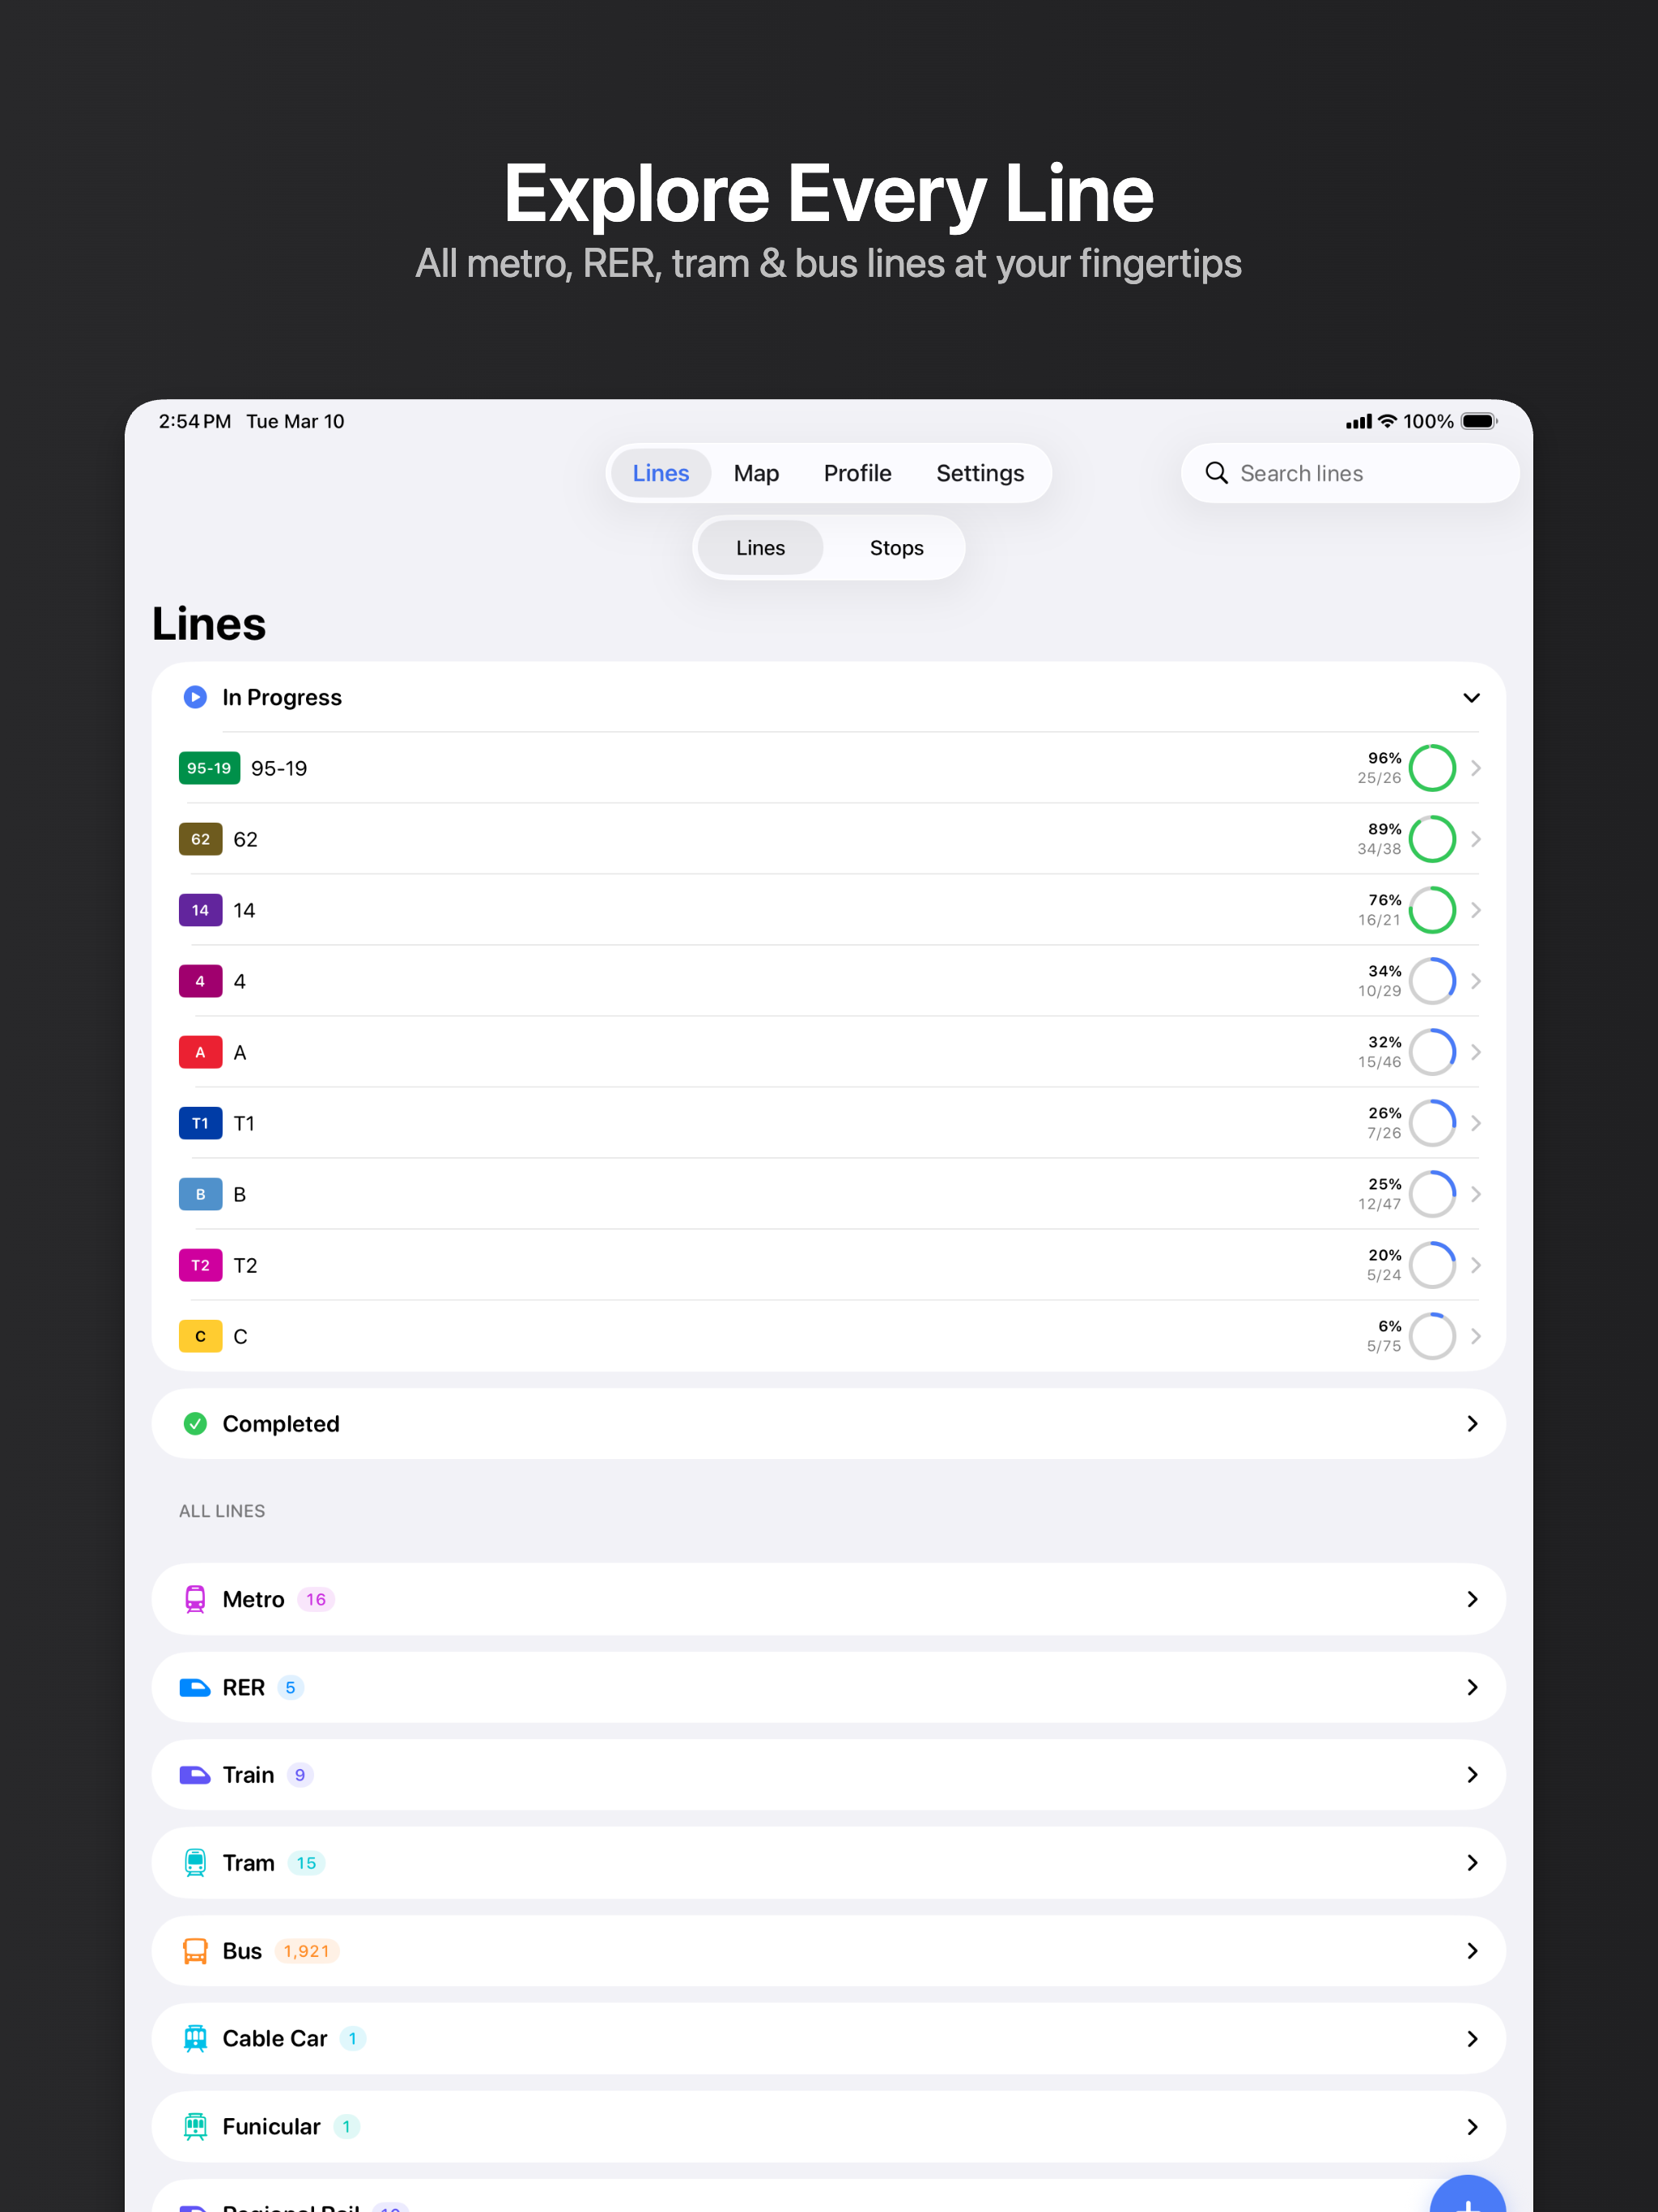This screenshot has height=2212, width=1658.
Task: Select the Lines segment below tabs
Action: pos(760,548)
